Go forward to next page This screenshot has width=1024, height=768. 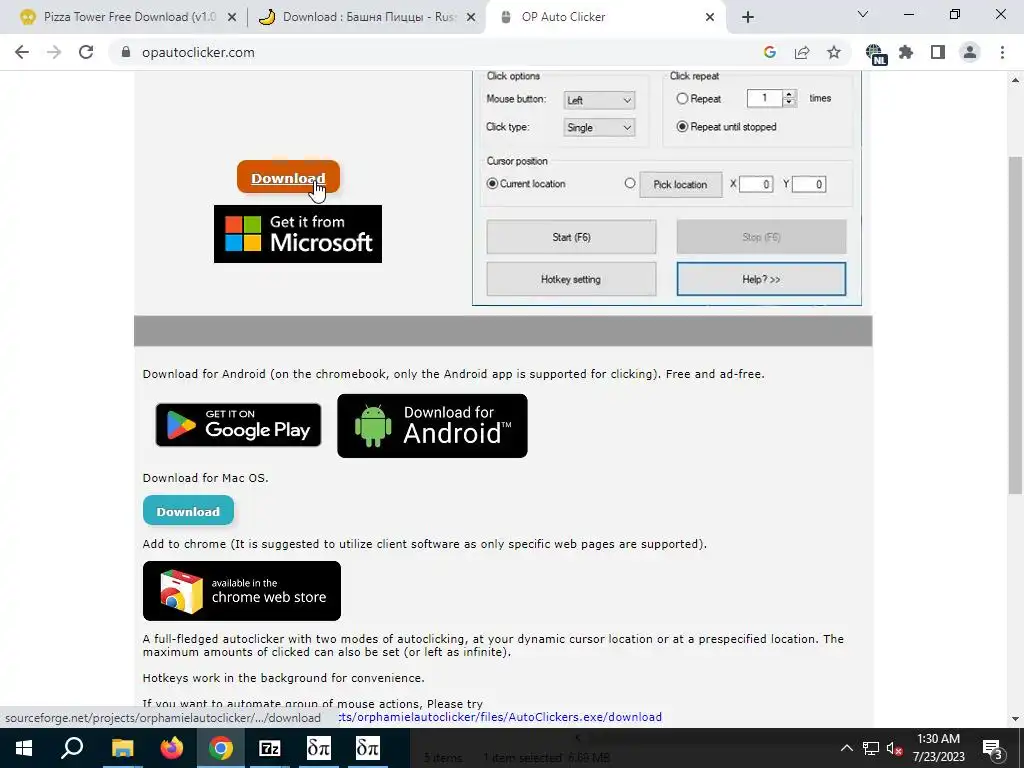coord(54,52)
